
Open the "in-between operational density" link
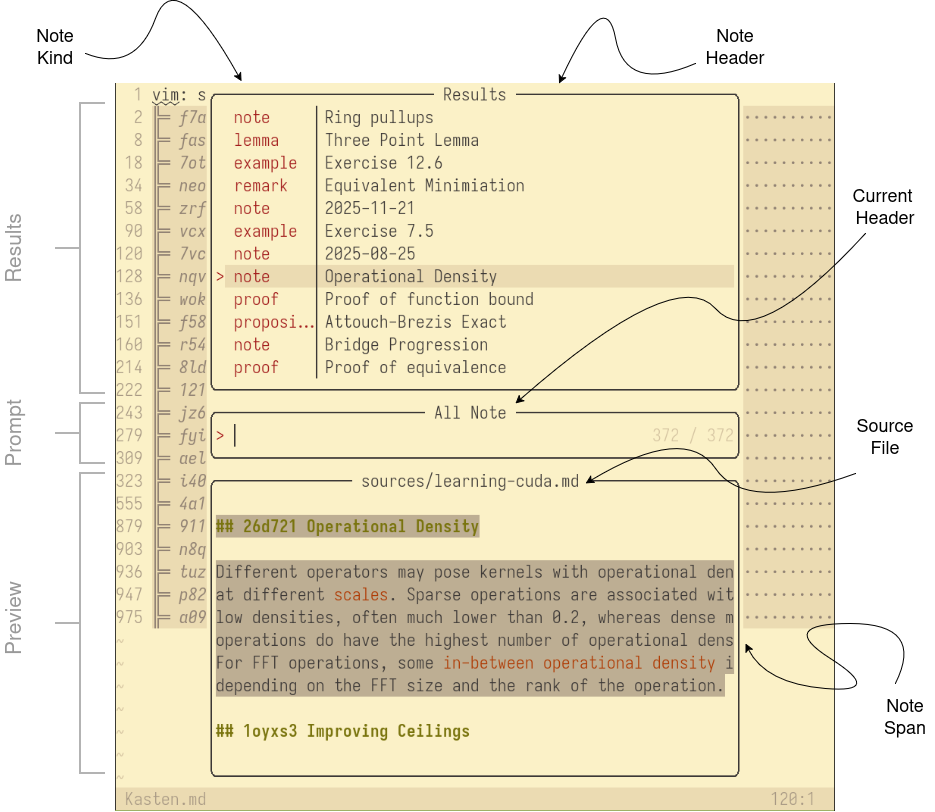pyautogui.click(x=579, y=663)
